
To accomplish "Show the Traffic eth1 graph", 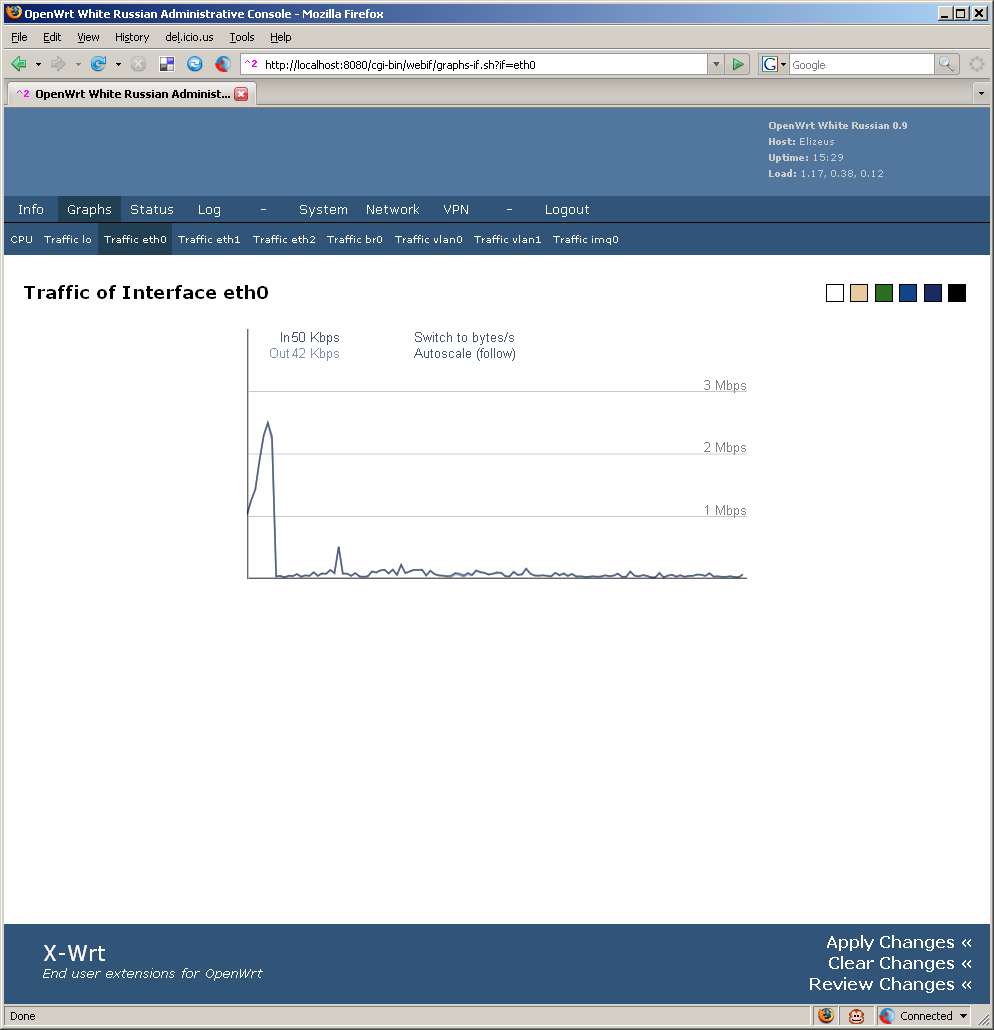I will click(209, 240).
